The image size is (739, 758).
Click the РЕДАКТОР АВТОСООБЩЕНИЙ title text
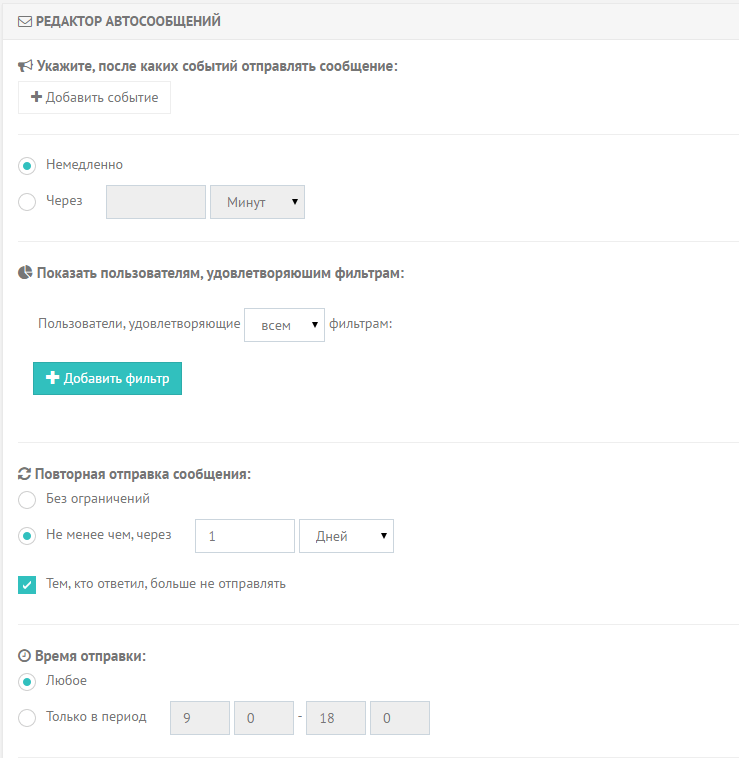point(128,21)
